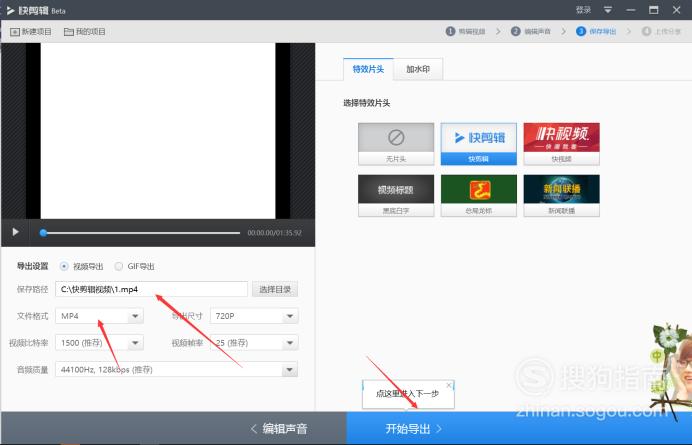Viewport: 692px width, 445px height.
Task: Select the 无片头 no intro thumbnail
Action: (396, 144)
